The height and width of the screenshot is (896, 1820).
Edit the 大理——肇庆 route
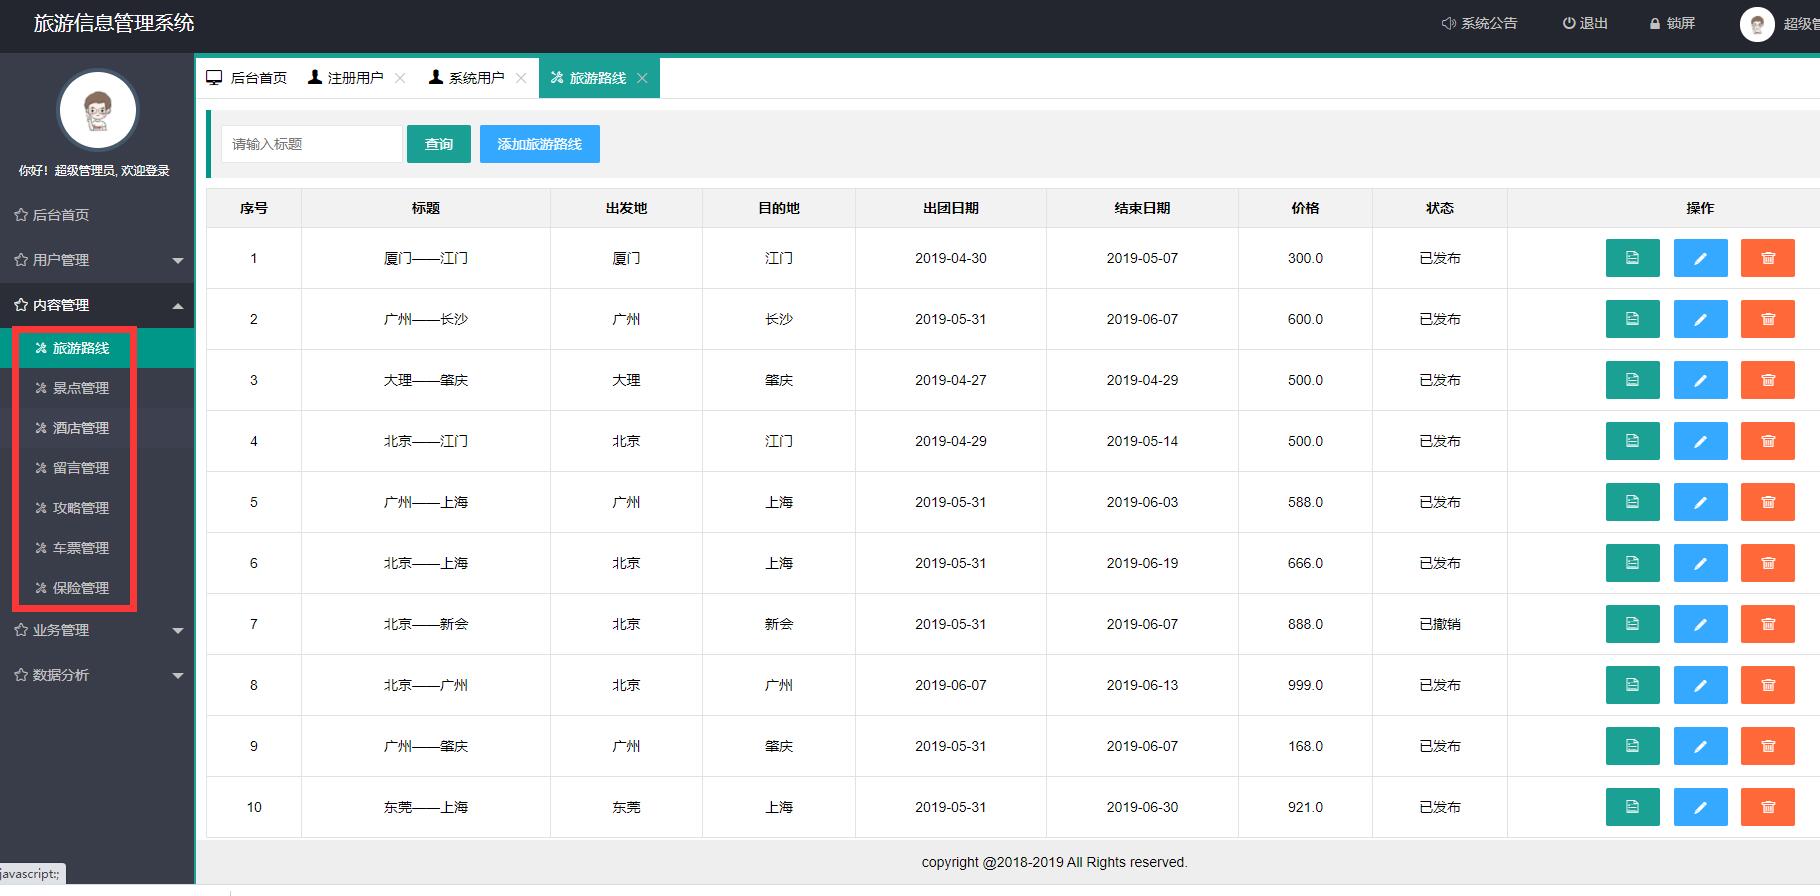tap(1700, 380)
